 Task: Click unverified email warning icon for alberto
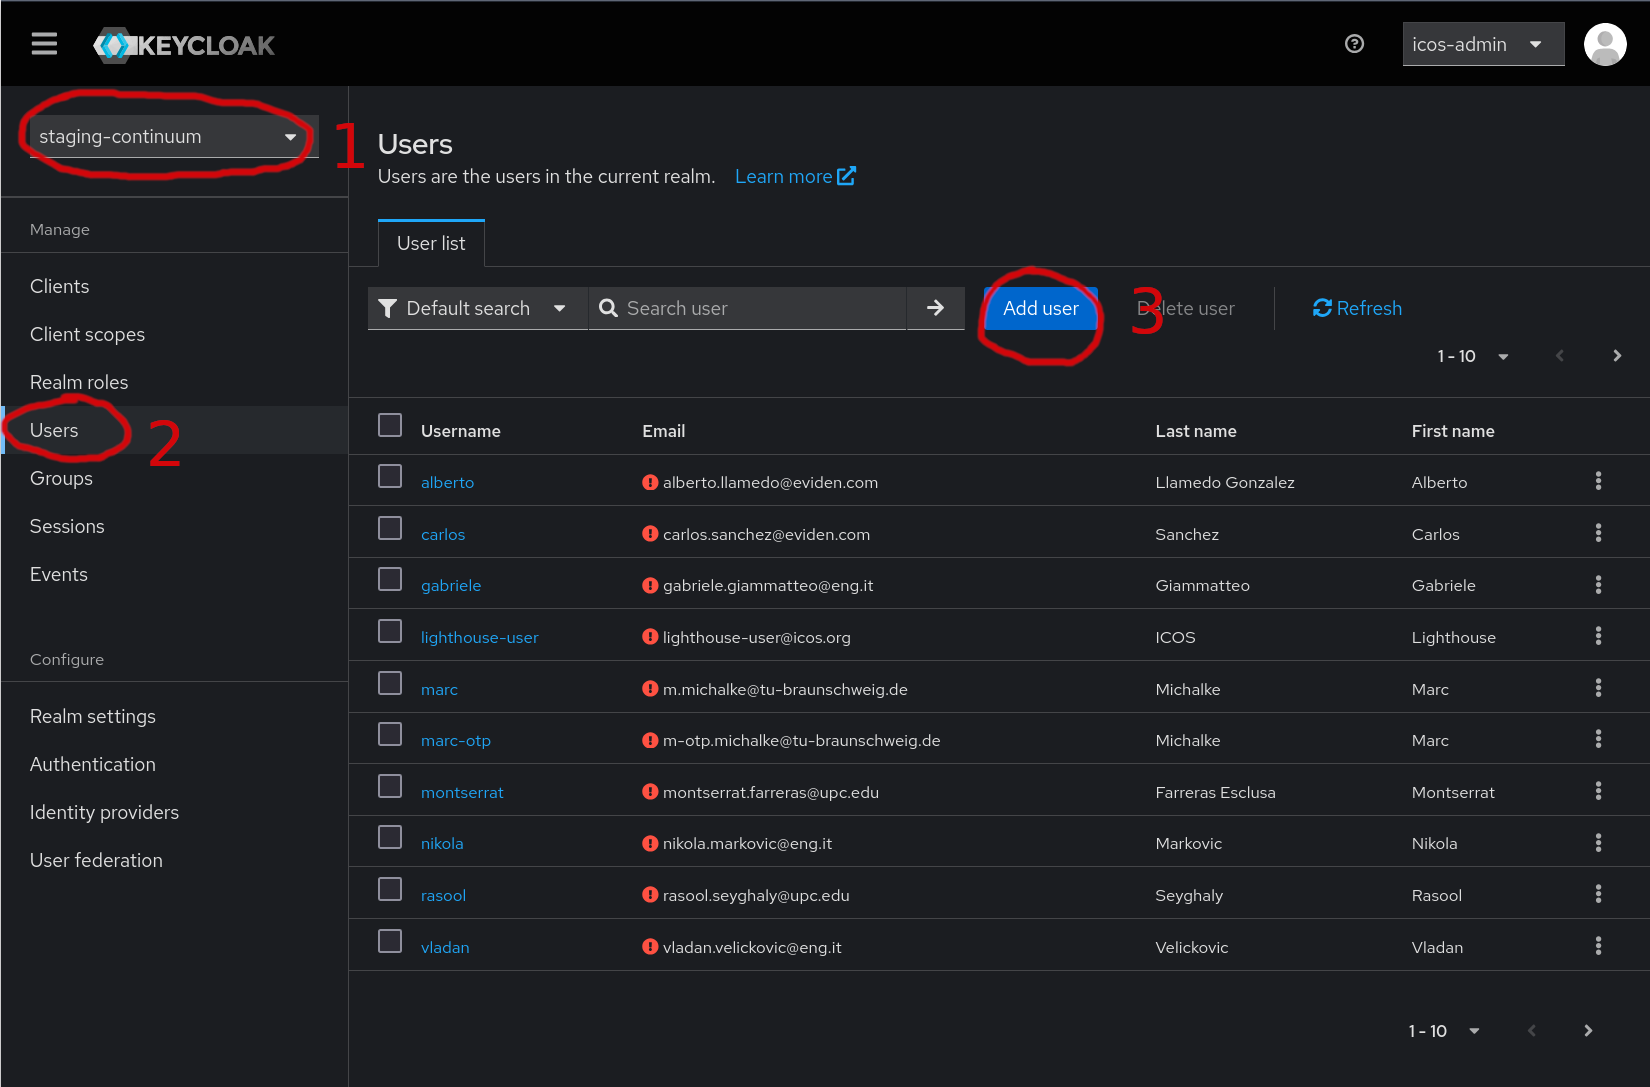pyautogui.click(x=650, y=482)
